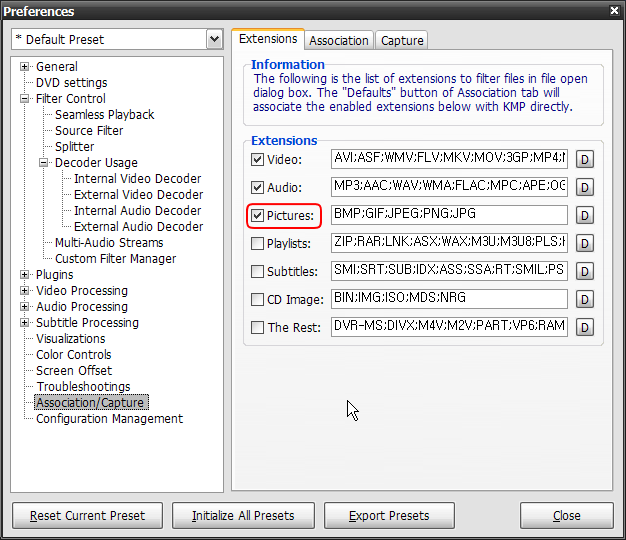Screen dimensions: 626x540
Task: Click the Pictures extensions text field
Action: pyautogui.click(x=449, y=215)
